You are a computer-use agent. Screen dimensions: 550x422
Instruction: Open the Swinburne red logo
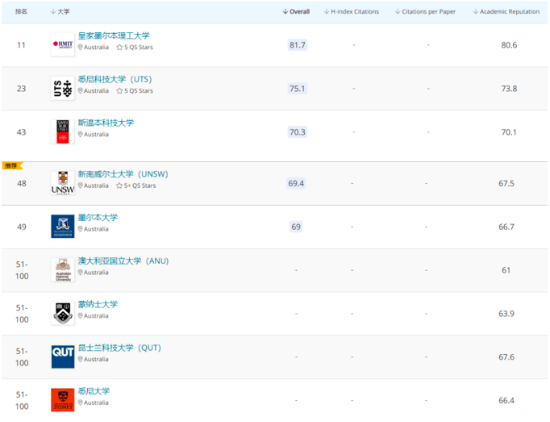62,132
